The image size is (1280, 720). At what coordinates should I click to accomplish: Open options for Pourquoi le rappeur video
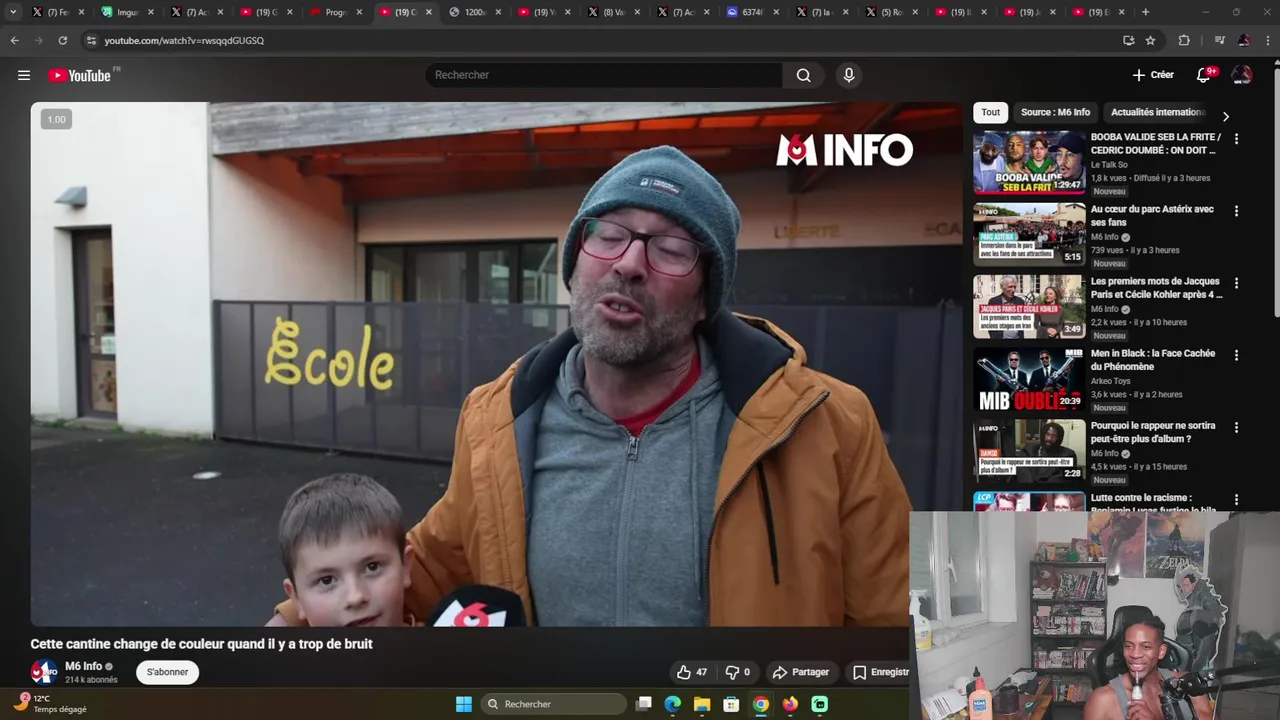(x=1236, y=427)
